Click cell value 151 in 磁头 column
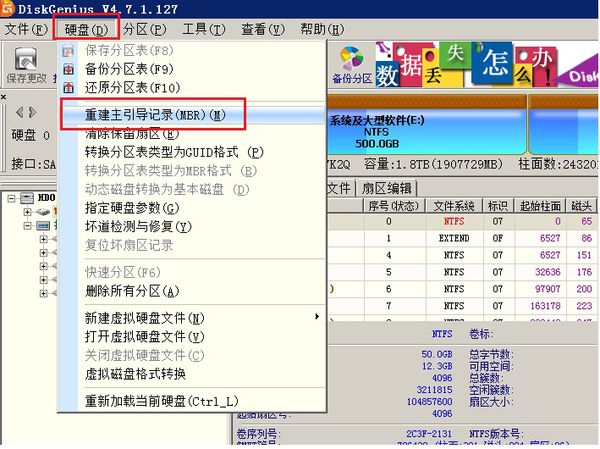Screen dimensions: 600x449 584,255
